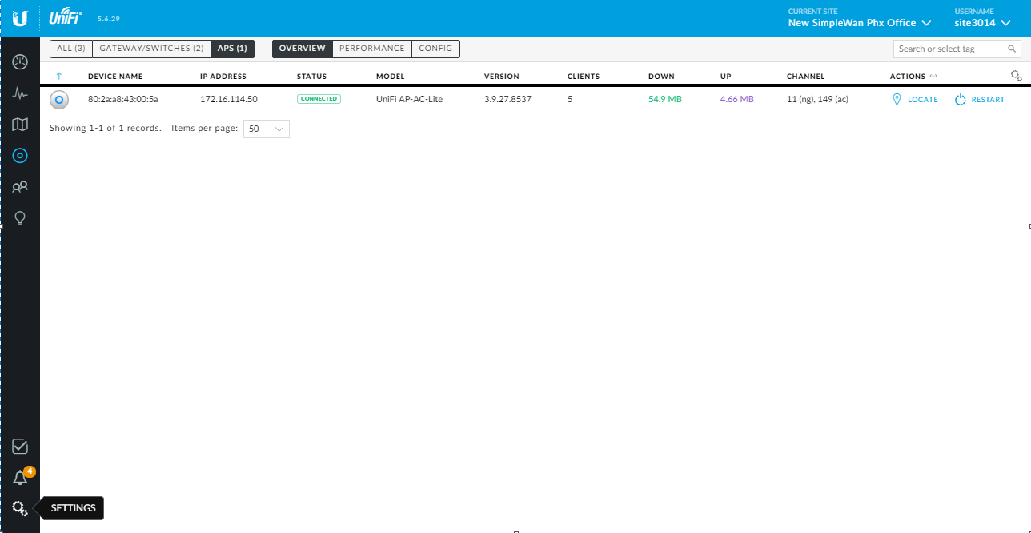Click device name 80:2a:a8:43:00:5a

click(124, 99)
